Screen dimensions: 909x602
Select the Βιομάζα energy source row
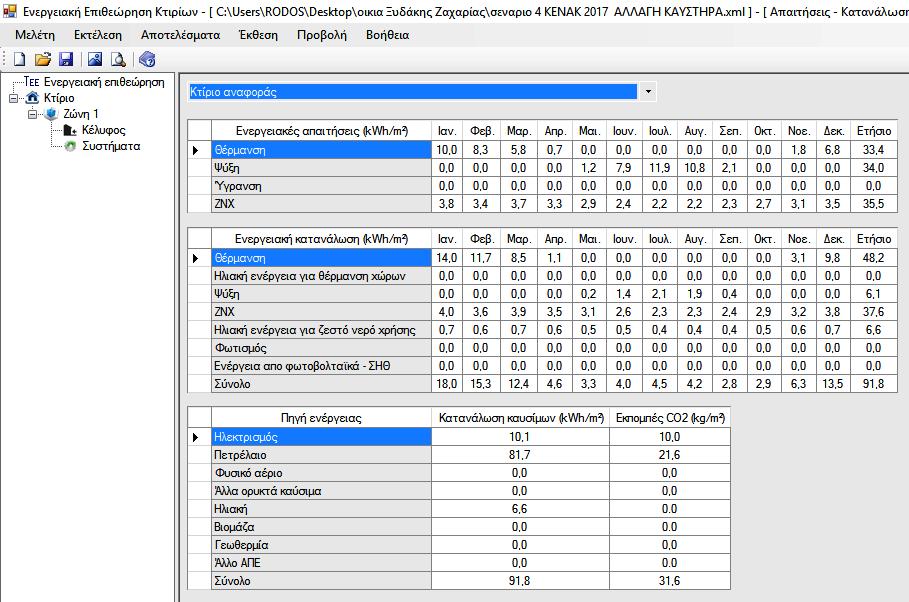[459, 527]
